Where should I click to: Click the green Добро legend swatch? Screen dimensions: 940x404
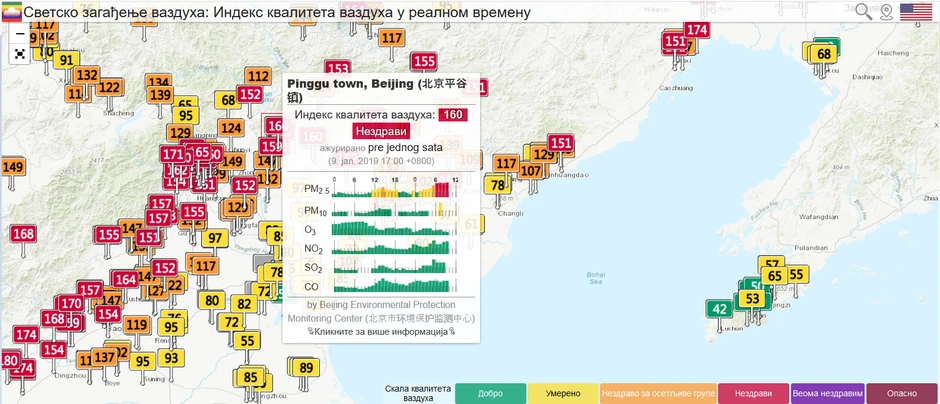(490, 394)
